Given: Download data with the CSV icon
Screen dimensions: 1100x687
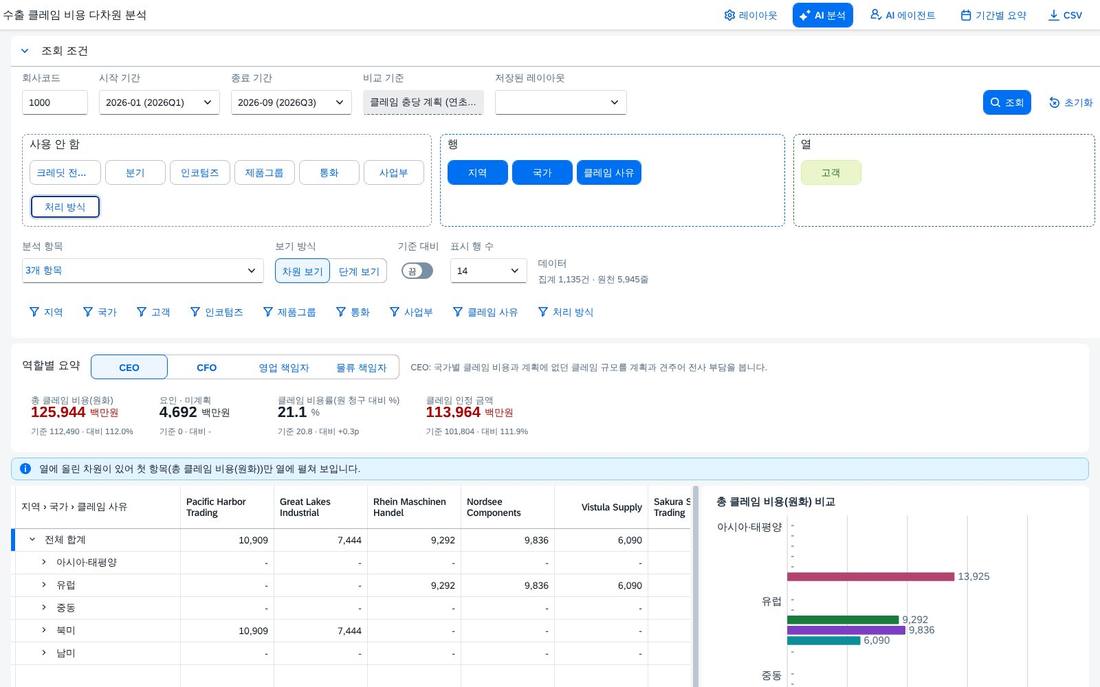Looking at the screenshot, I should (1065, 15).
